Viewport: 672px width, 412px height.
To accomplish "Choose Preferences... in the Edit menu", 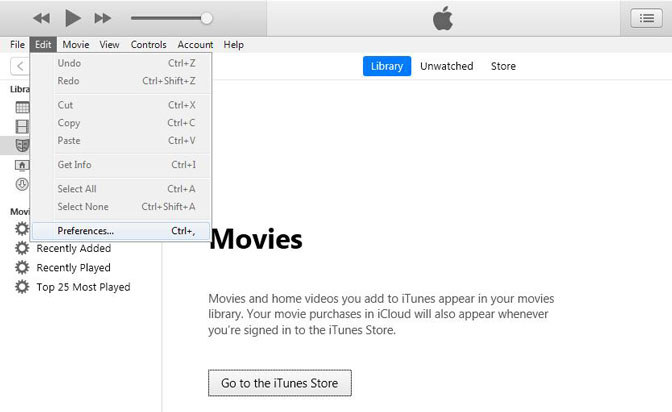I will pyautogui.click(x=121, y=231).
